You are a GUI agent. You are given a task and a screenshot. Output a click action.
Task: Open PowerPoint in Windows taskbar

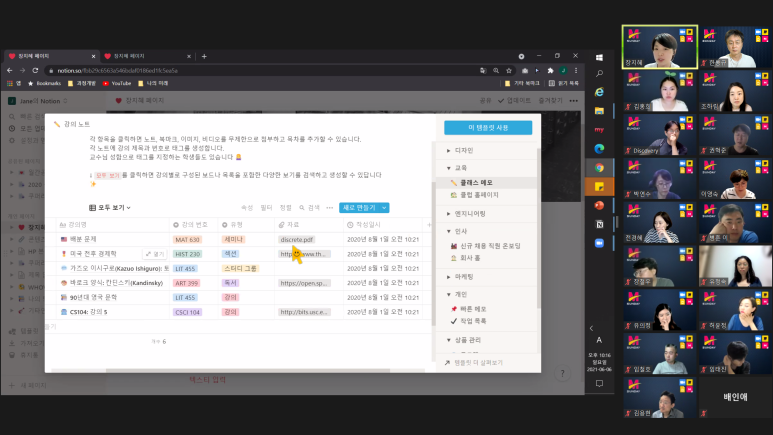(x=599, y=205)
